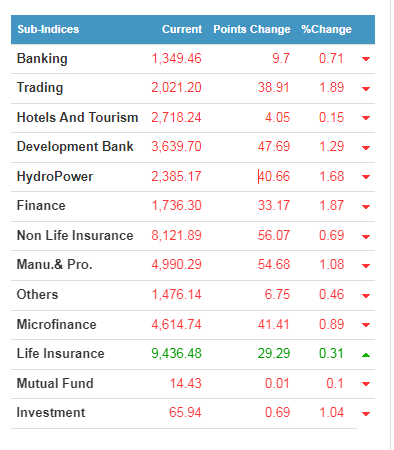
Task: Sort by the Sub-Indices column header
Action: [48, 29]
